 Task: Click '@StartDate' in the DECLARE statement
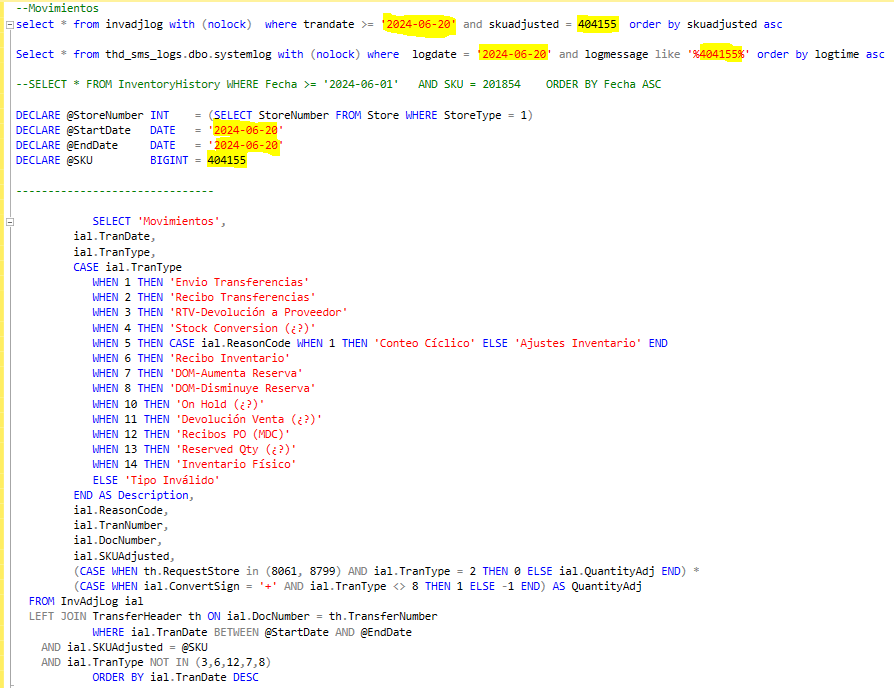coord(99,130)
